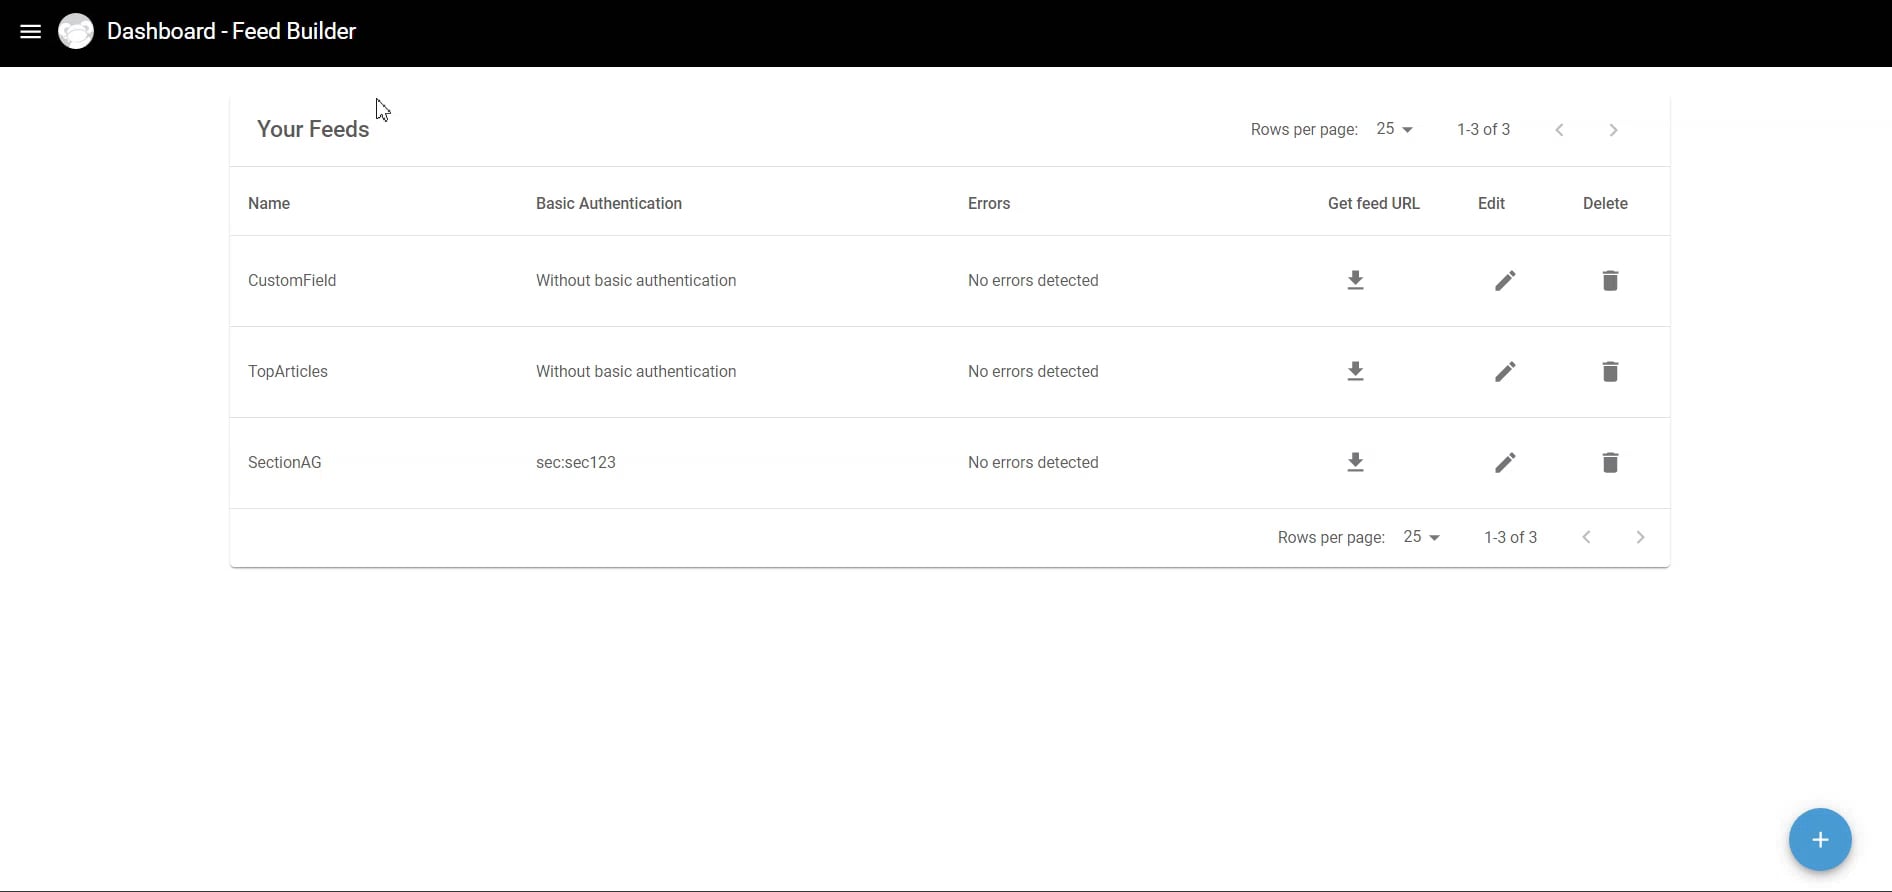Click the Feed Builder logo avatar
Image resolution: width=1892 pixels, height=892 pixels.
coord(76,31)
